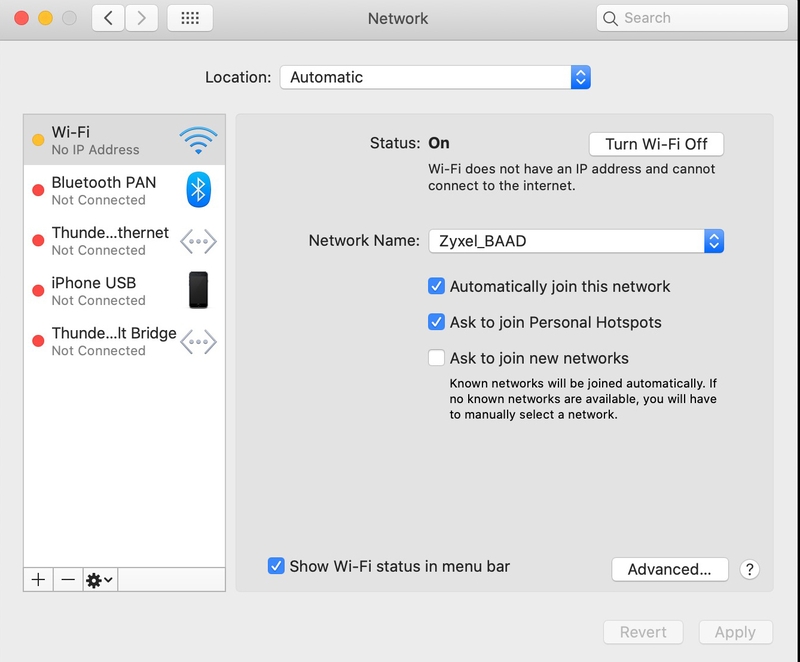Viewport: 800px width, 662px height.
Task: Remove selected service with minus button
Action: click(68, 580)
